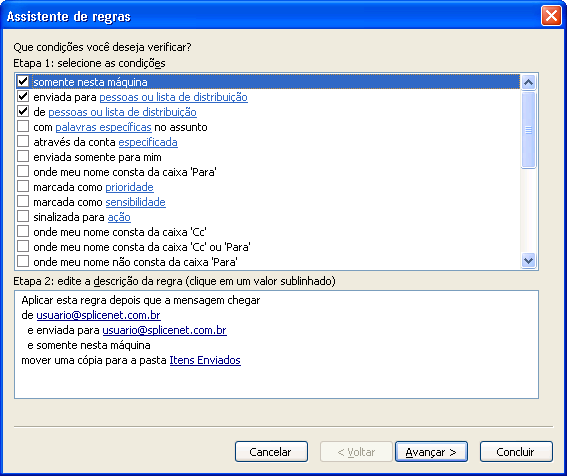This screenshot has height=476, width=567.
Task: Enable 'com palavras específicas no assunto' checkbox
Action: tap(23, 126)
